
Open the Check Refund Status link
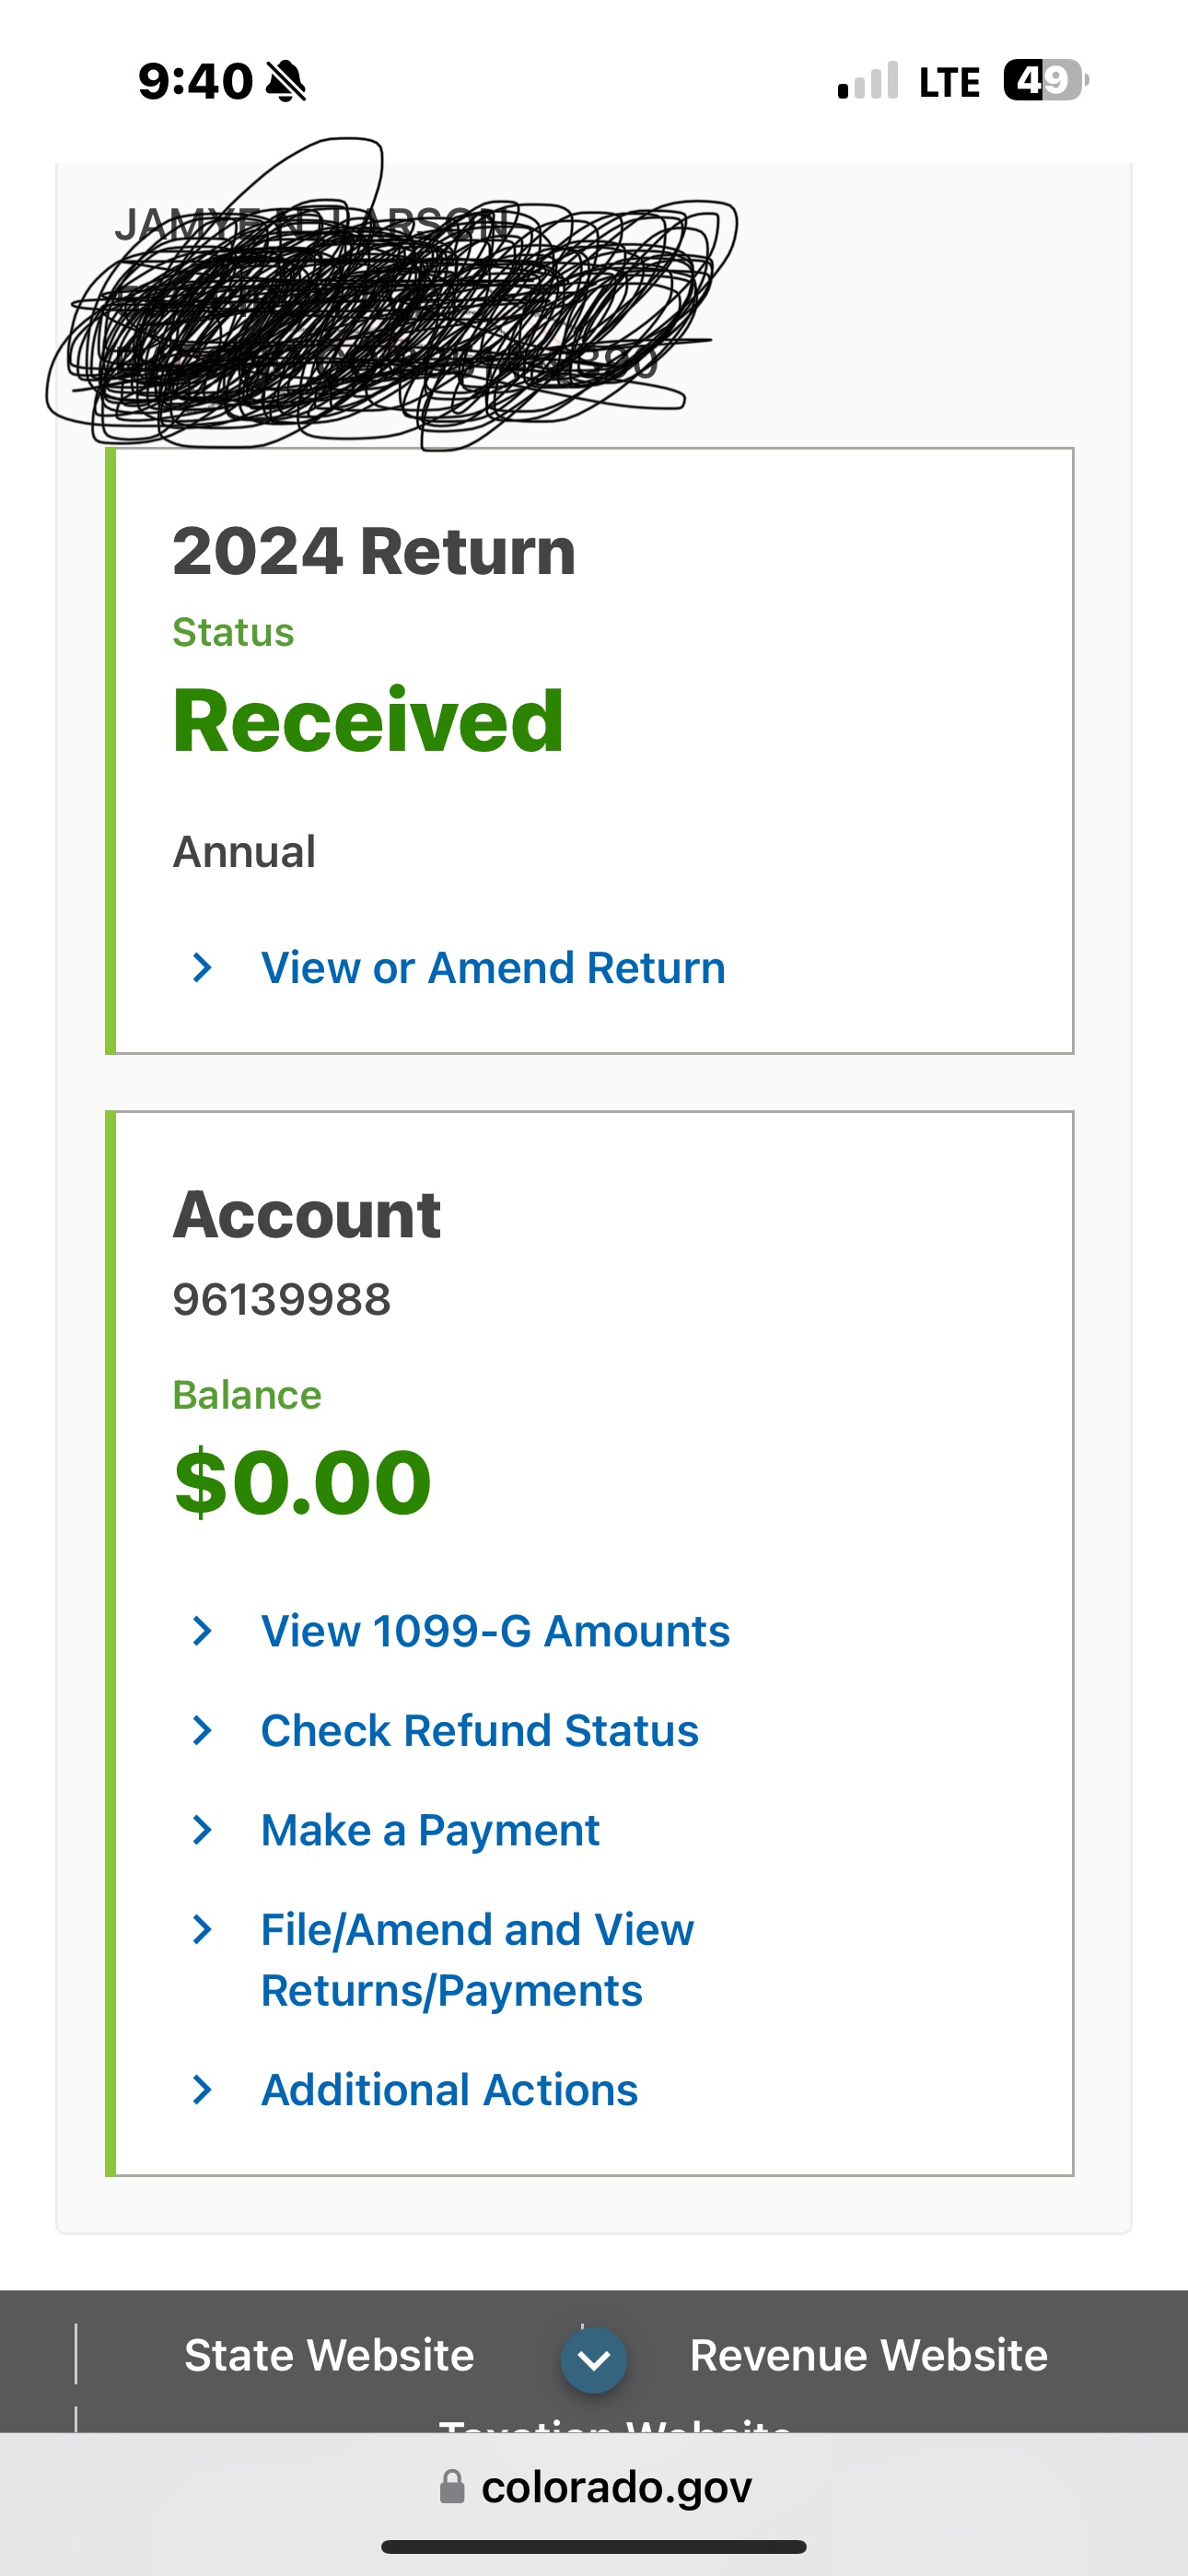point(479,1731)
